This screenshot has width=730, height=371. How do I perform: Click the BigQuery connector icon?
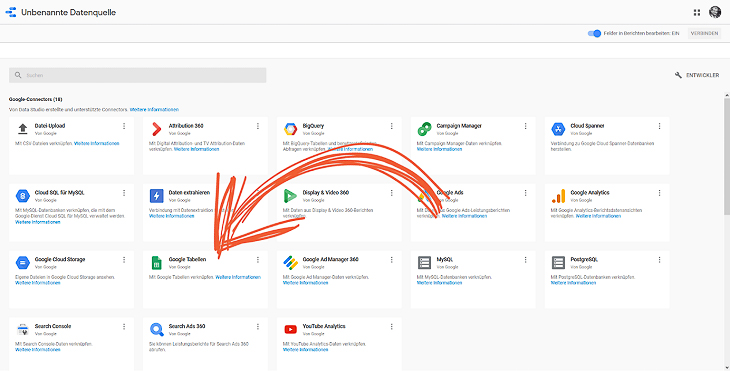tap(291, 129)
